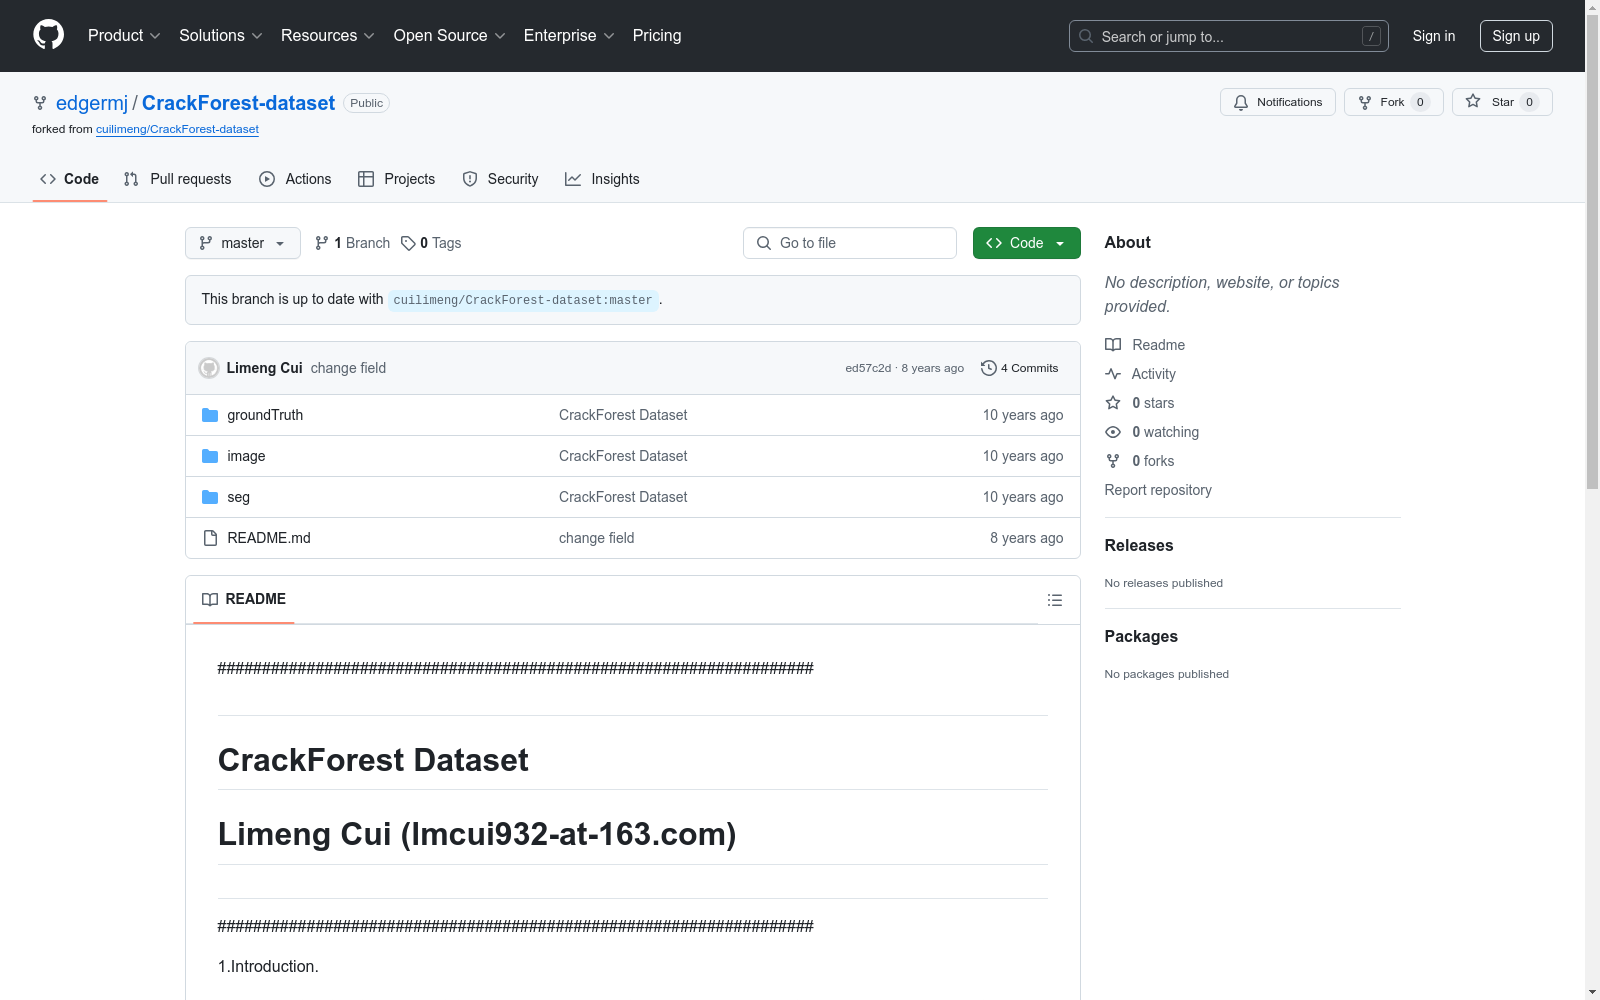Open the commit hash ed57c2d
The height and width of the screenshot is (1000, 1600).
coord(868,368)
